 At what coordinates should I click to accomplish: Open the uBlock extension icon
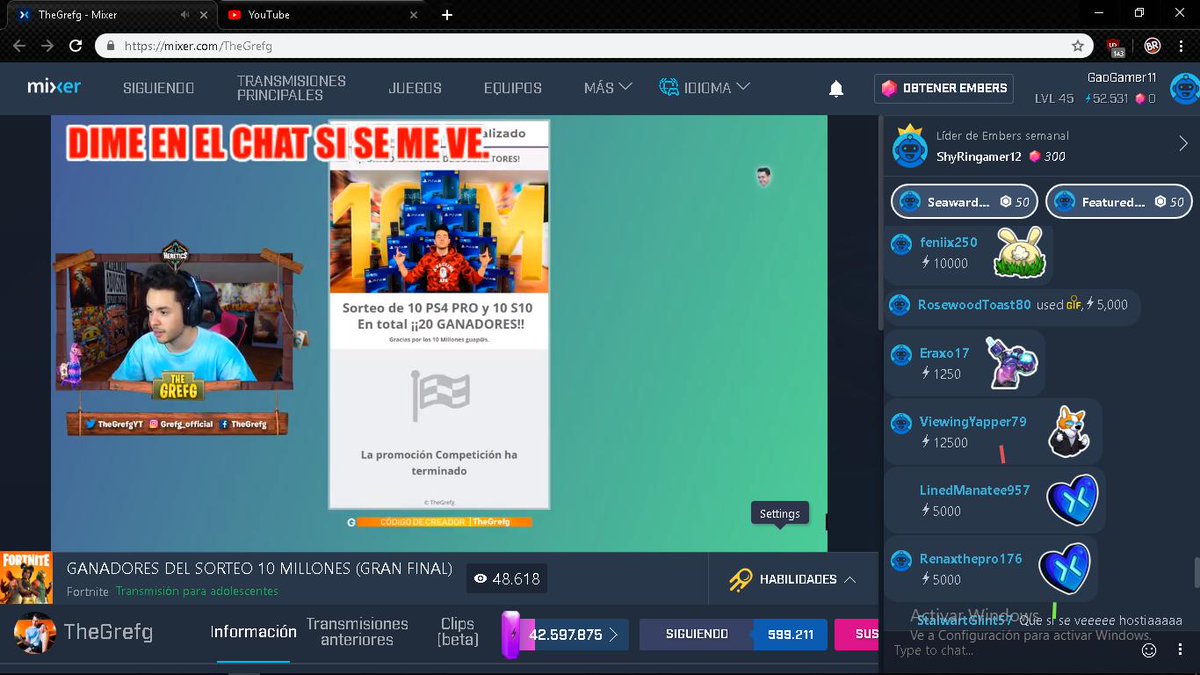click(x=1116, y=46)
